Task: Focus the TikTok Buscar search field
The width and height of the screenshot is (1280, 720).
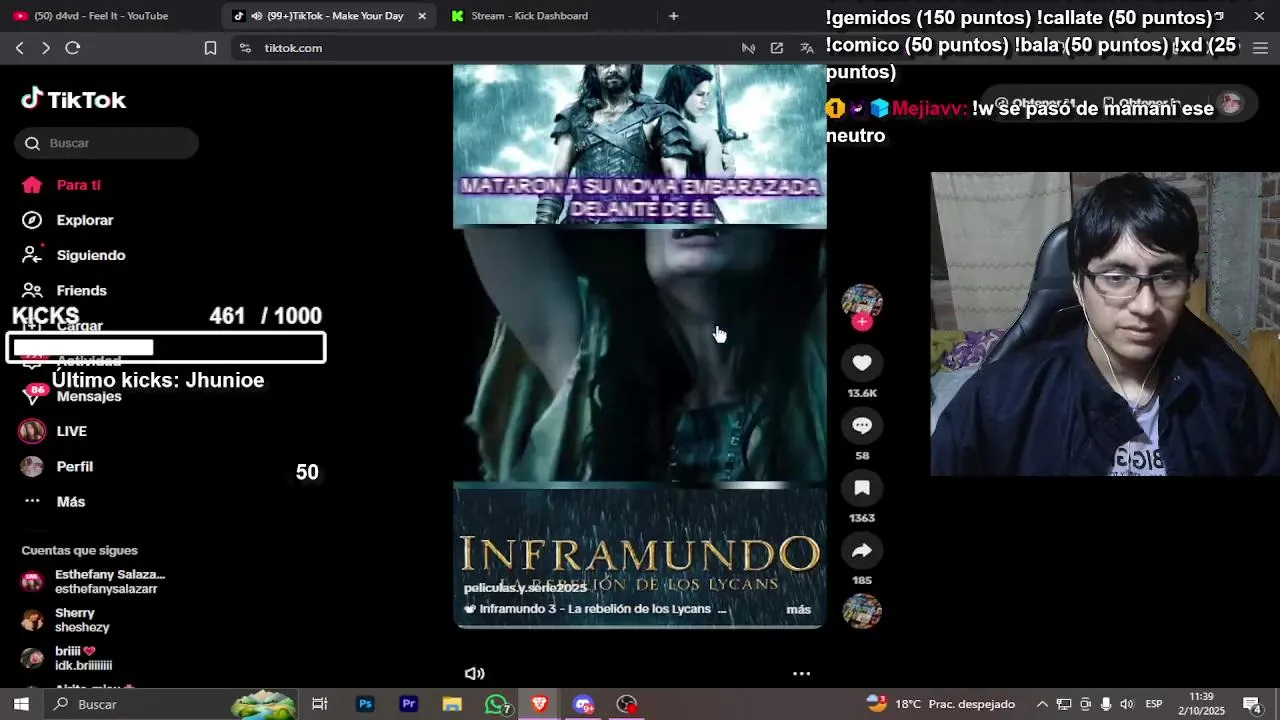Action: (x=107, y=143)
